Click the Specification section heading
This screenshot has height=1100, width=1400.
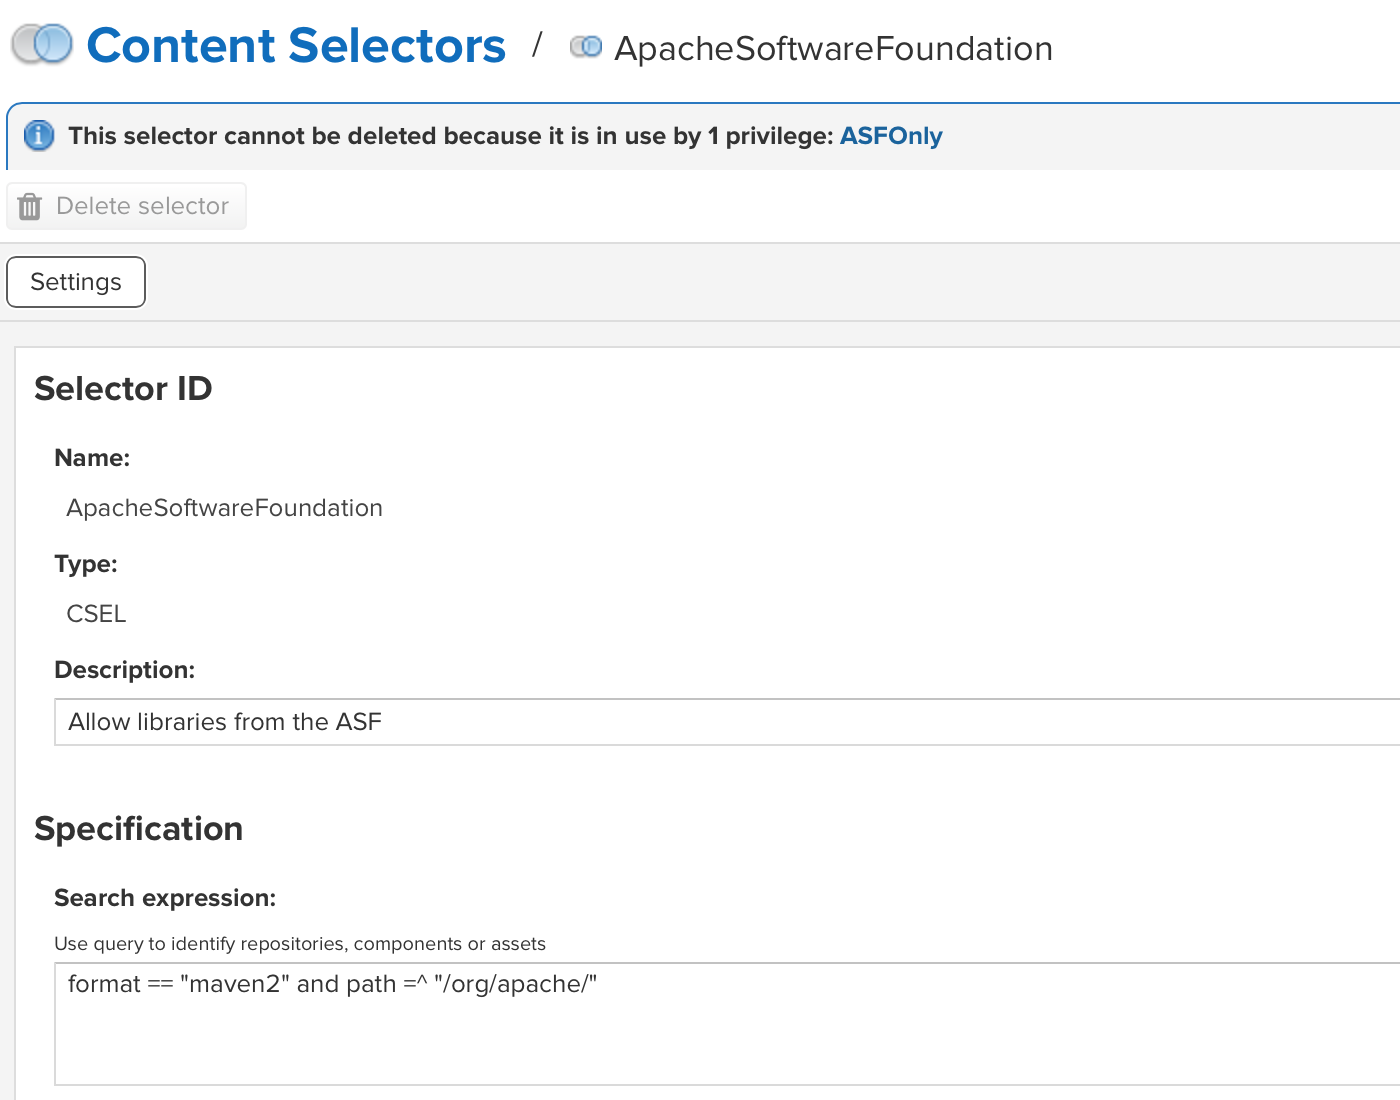[139, 829]
